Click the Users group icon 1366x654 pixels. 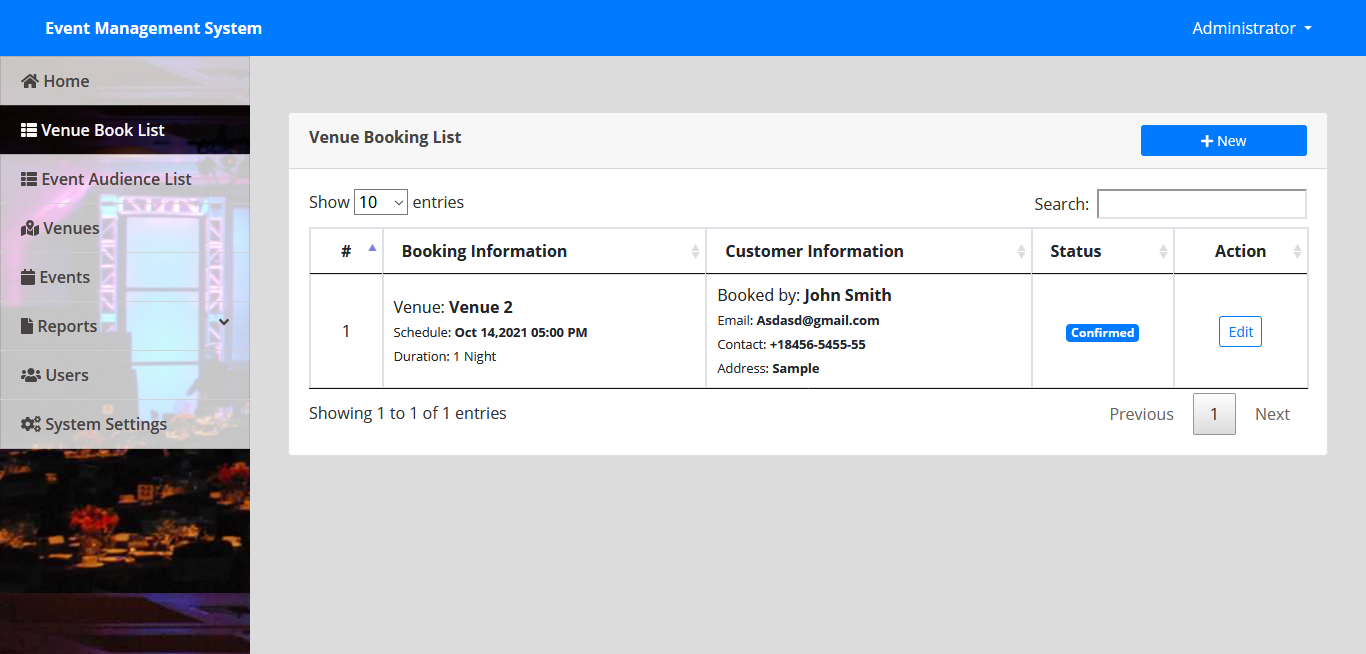coord(31,375)
